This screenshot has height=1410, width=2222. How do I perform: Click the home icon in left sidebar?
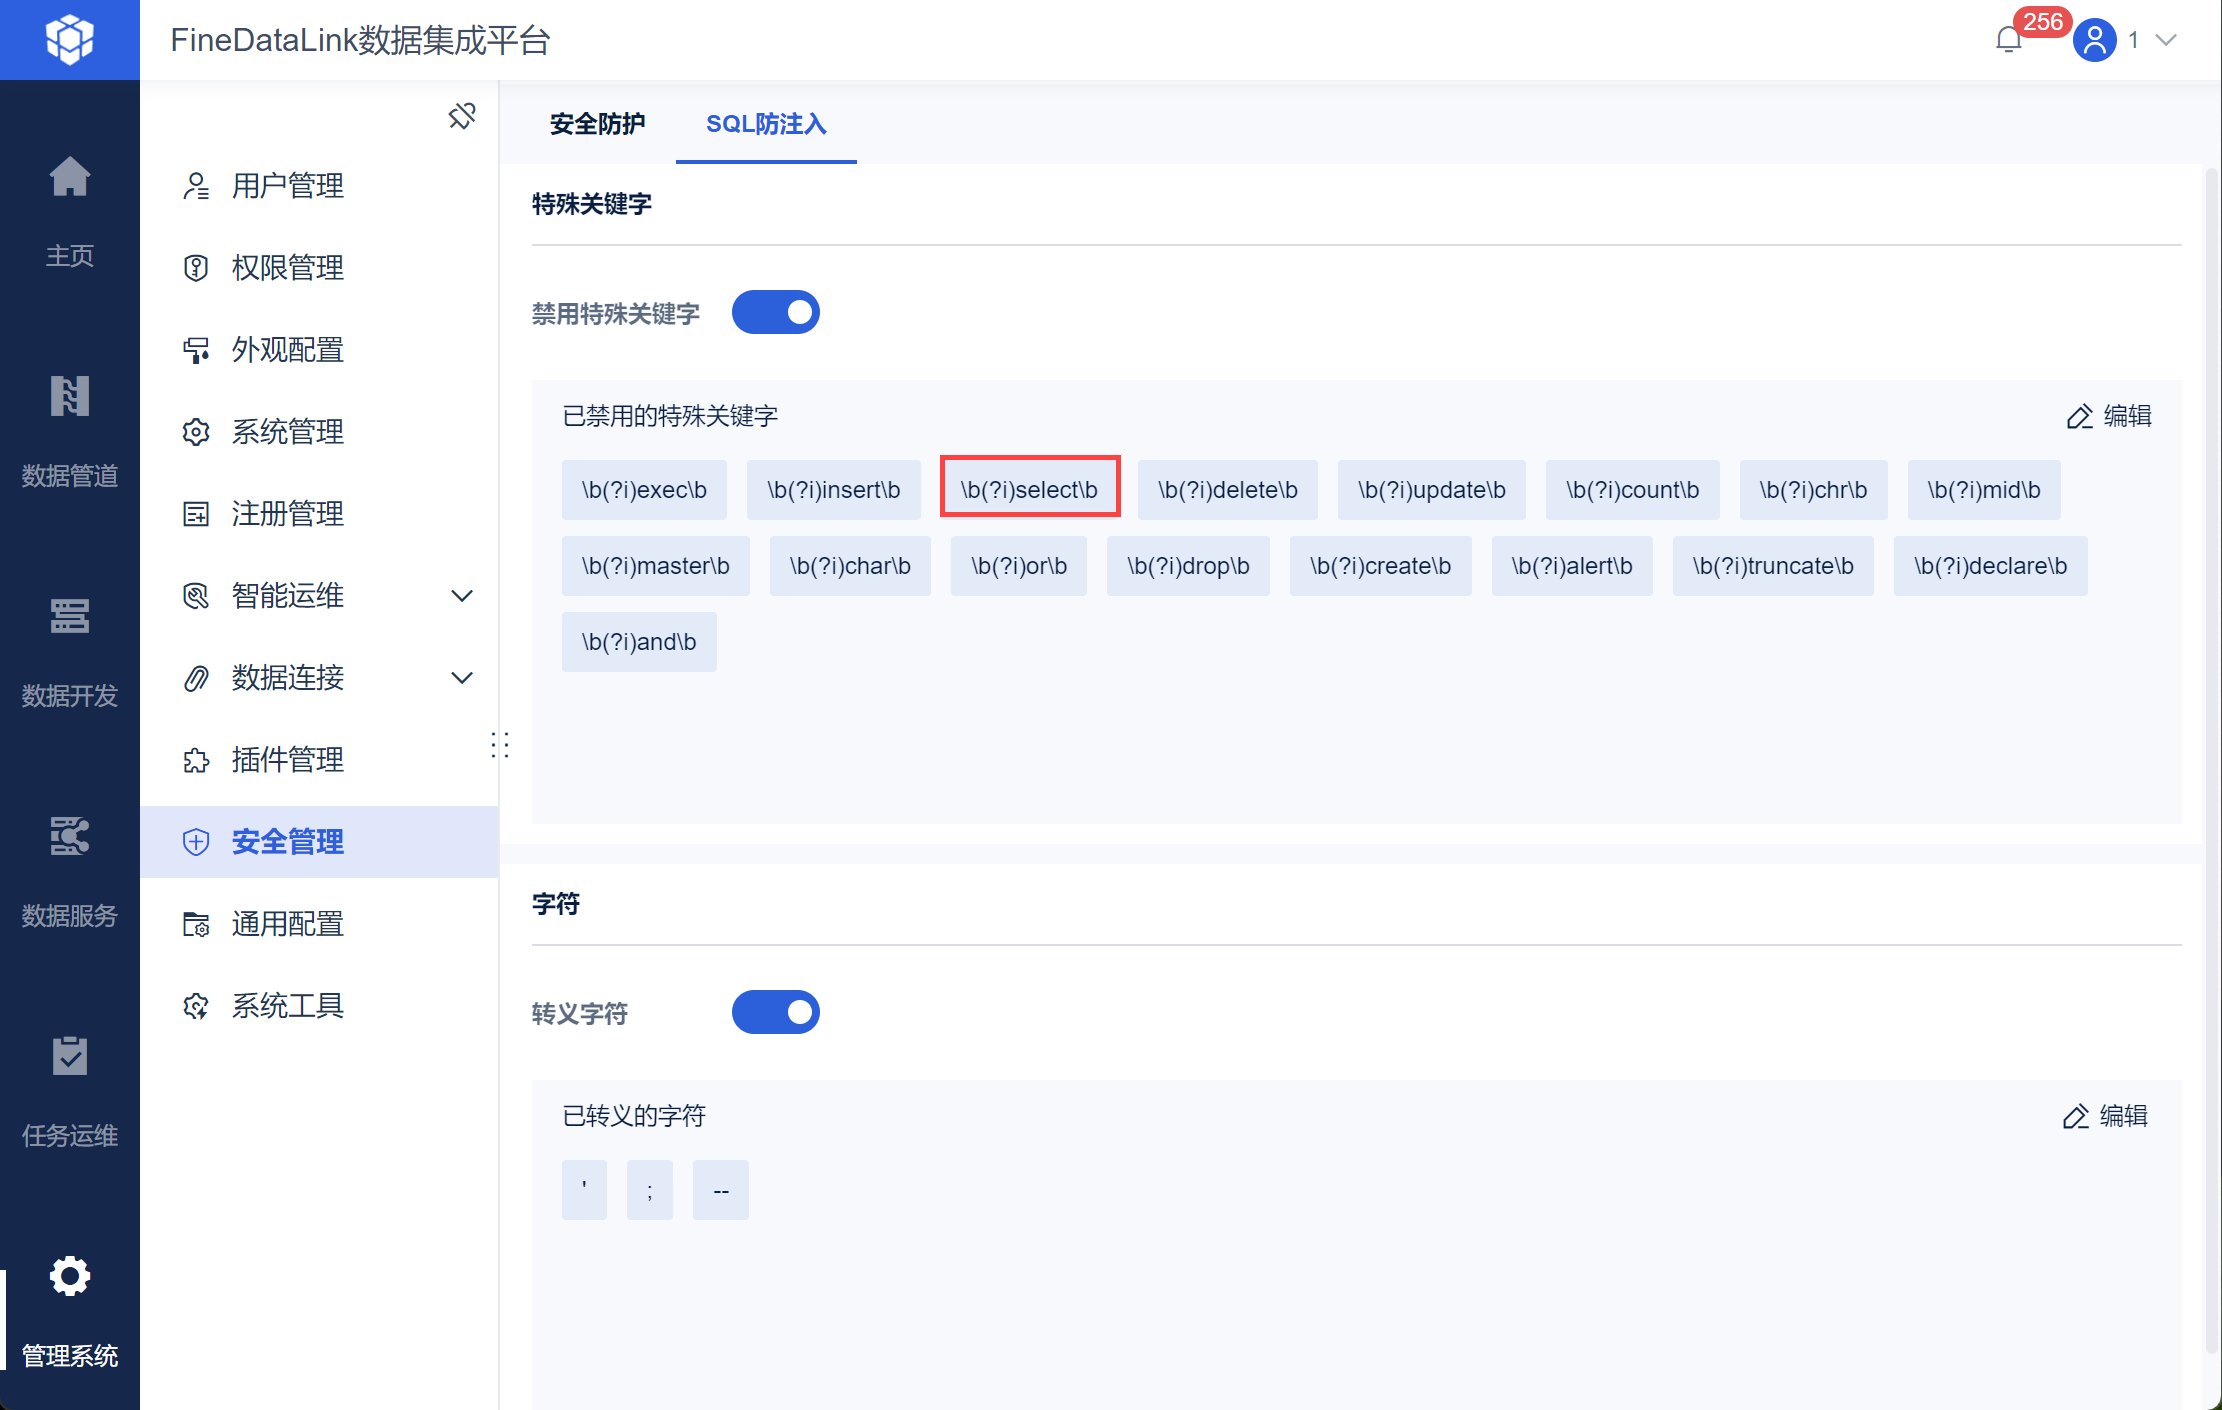[69, 179]
